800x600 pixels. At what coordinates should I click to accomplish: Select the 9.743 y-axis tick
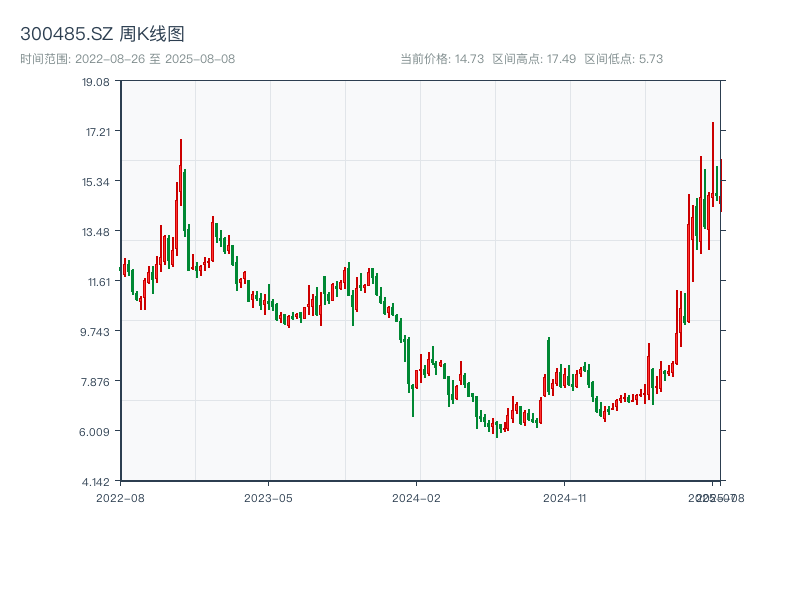coord(96,332)
